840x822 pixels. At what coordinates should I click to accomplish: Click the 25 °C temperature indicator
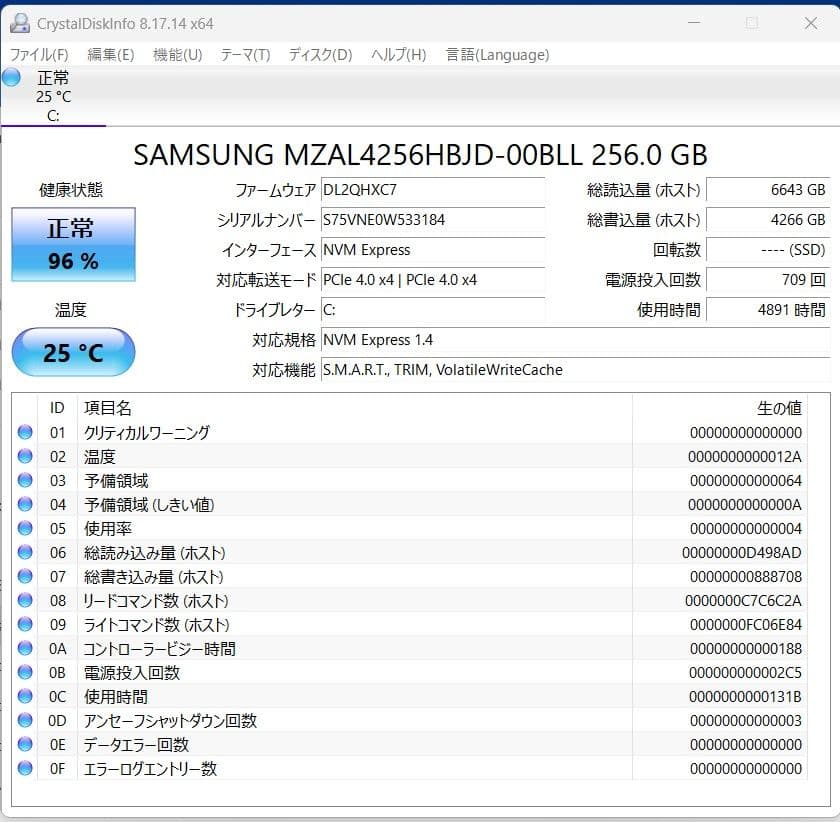pyautogui.click(x=72, y=352)
